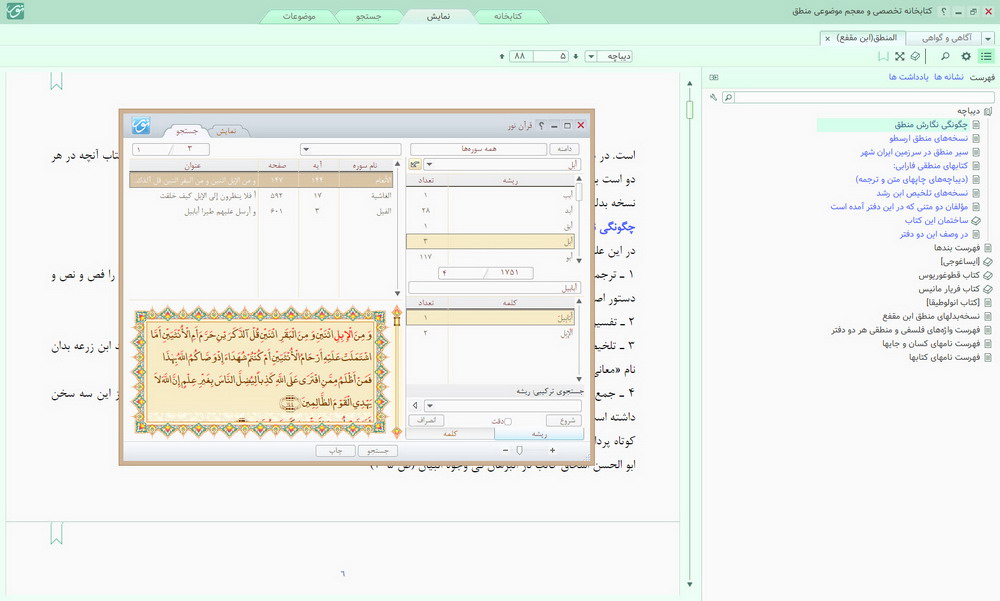The image size is (1000, 601).
Task: Zoom in with the plus icon in Quran dialog
Action: pos(552,450)
